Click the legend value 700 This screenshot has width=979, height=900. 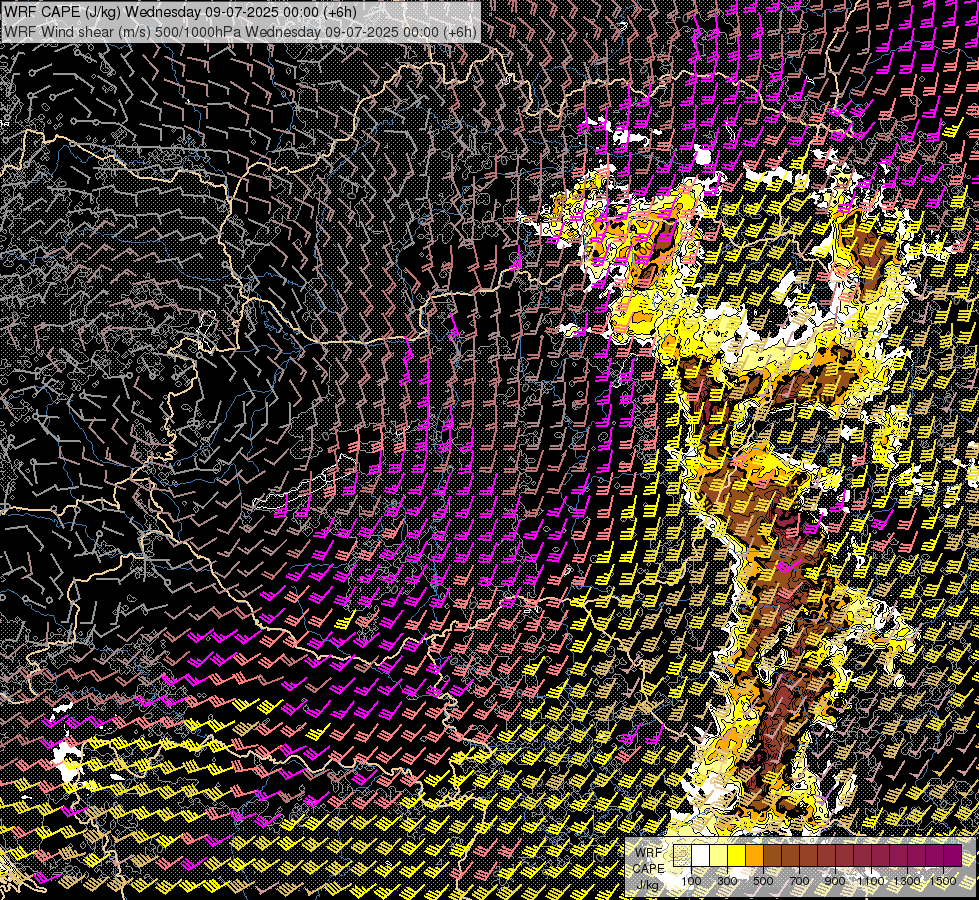(x=799, y=881)
